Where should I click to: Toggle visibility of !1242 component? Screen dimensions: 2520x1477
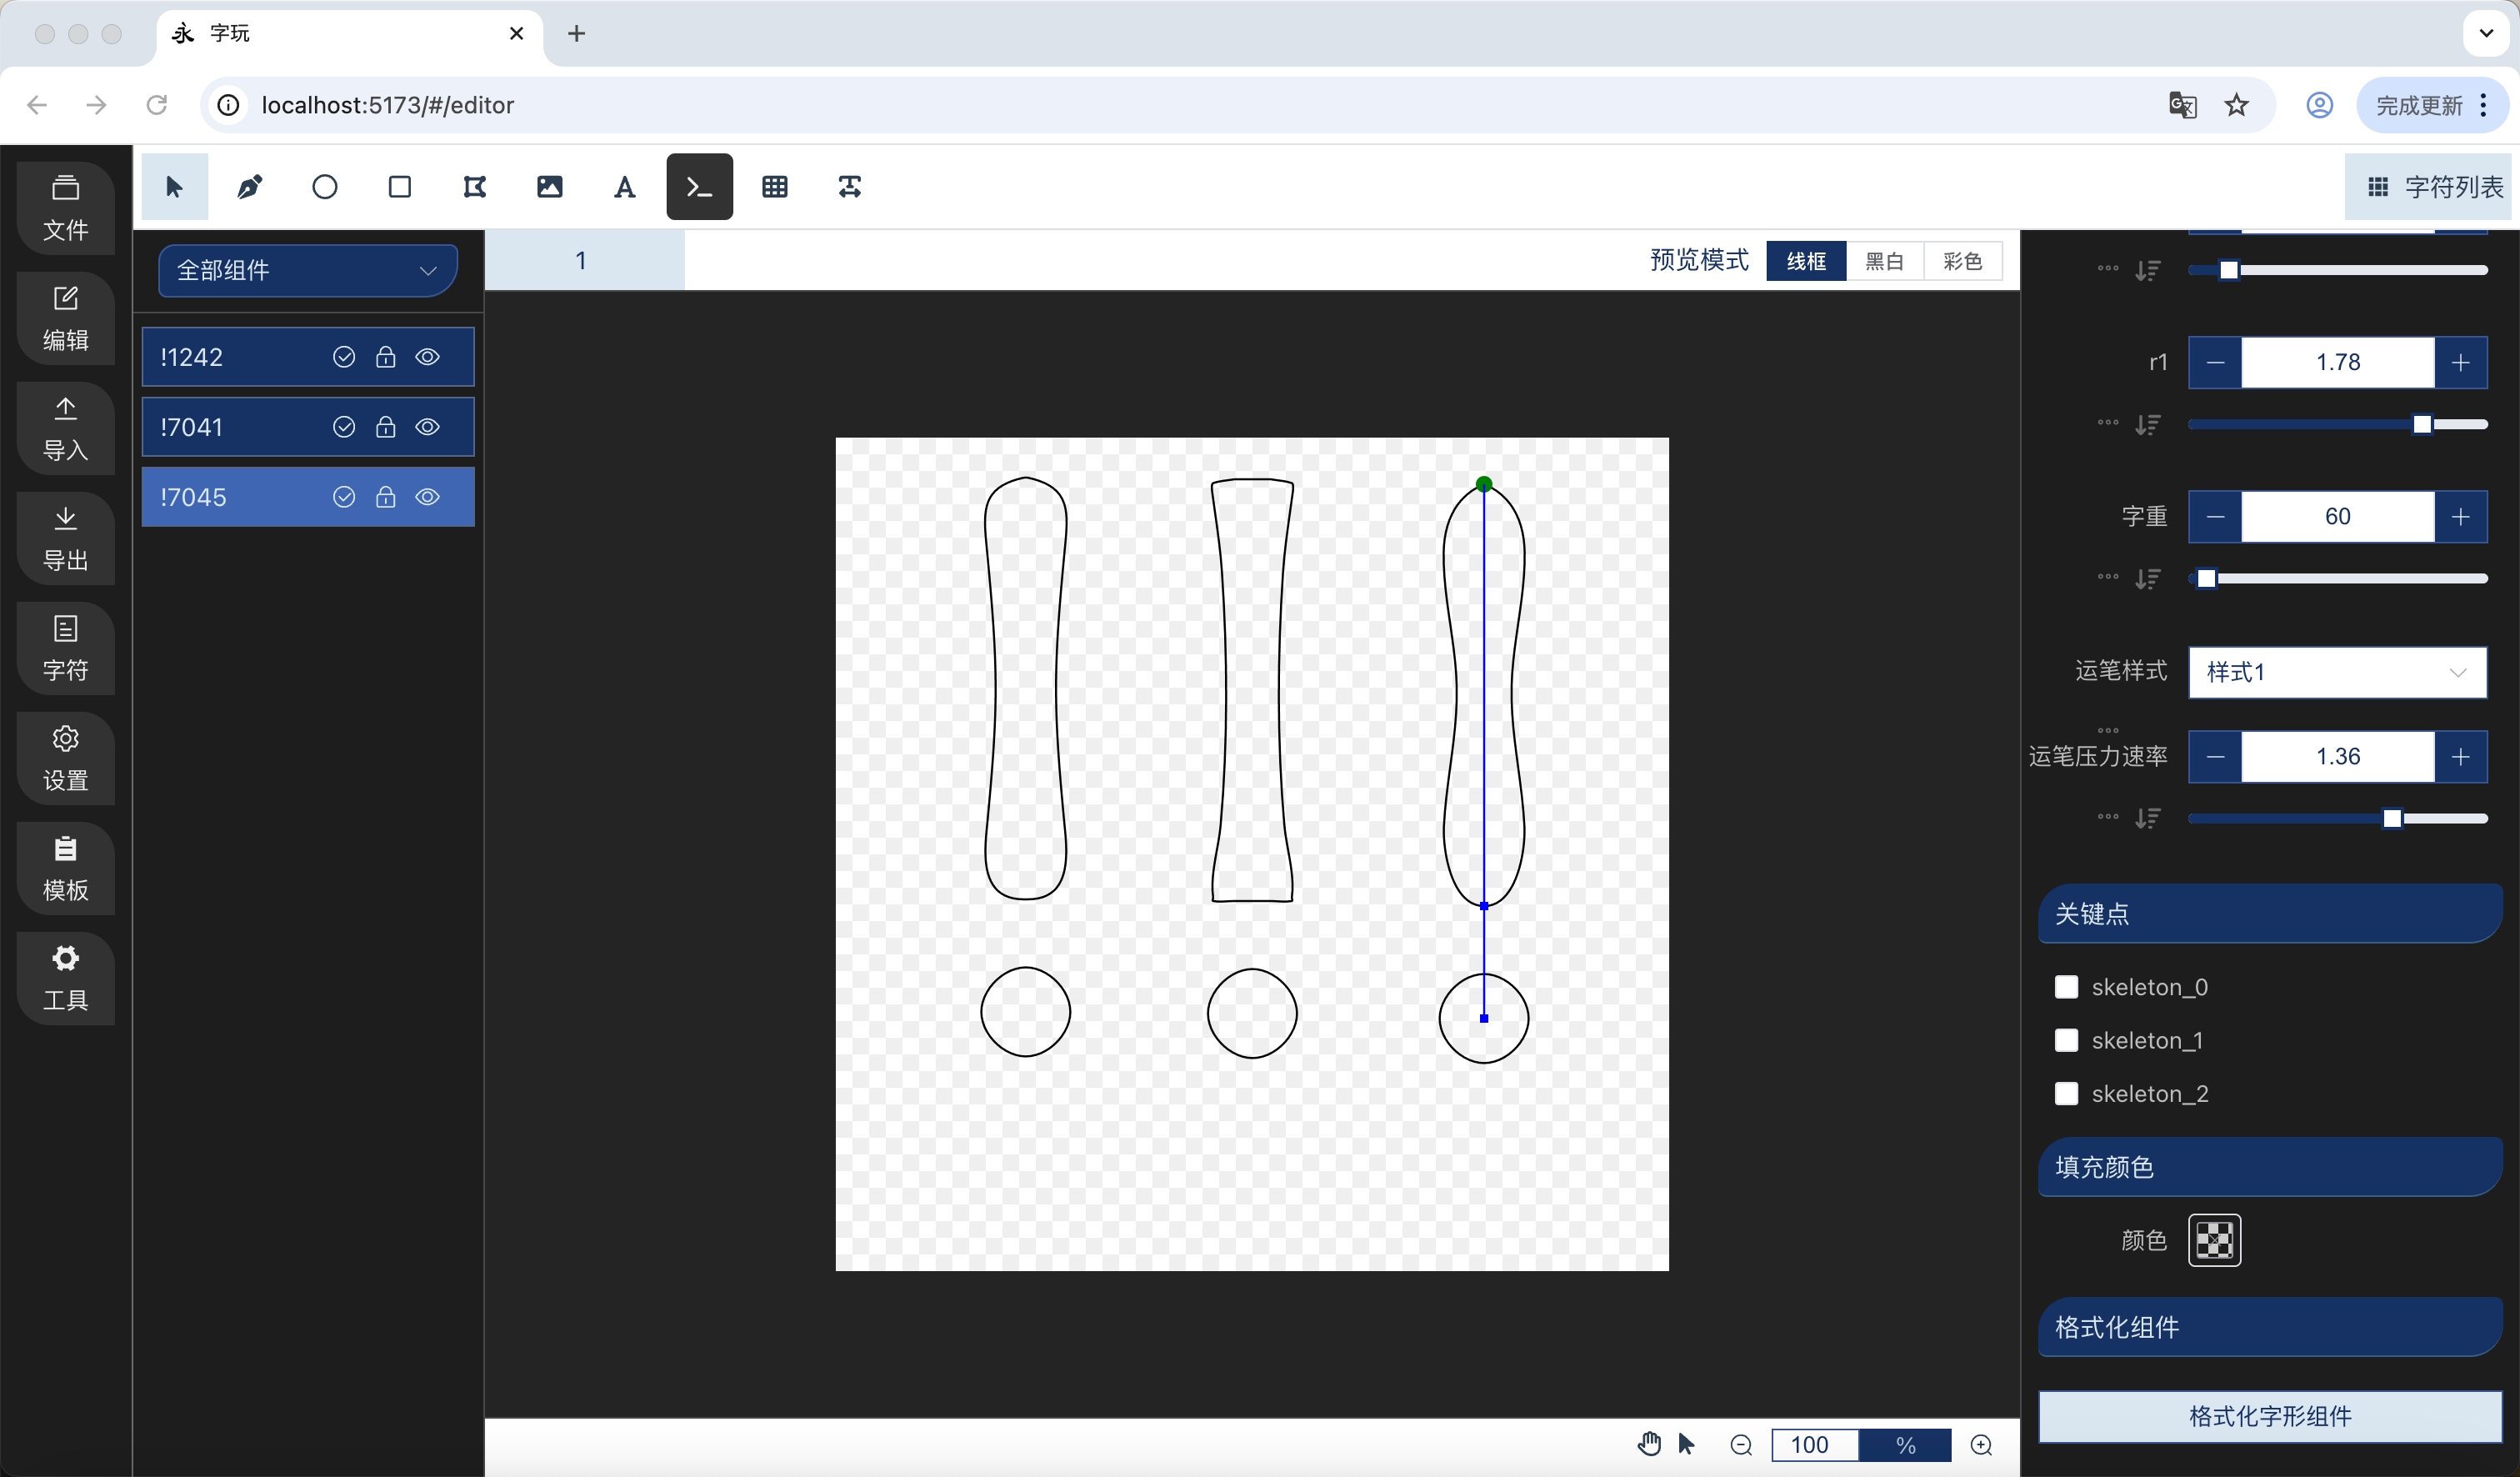pos(428,357)
